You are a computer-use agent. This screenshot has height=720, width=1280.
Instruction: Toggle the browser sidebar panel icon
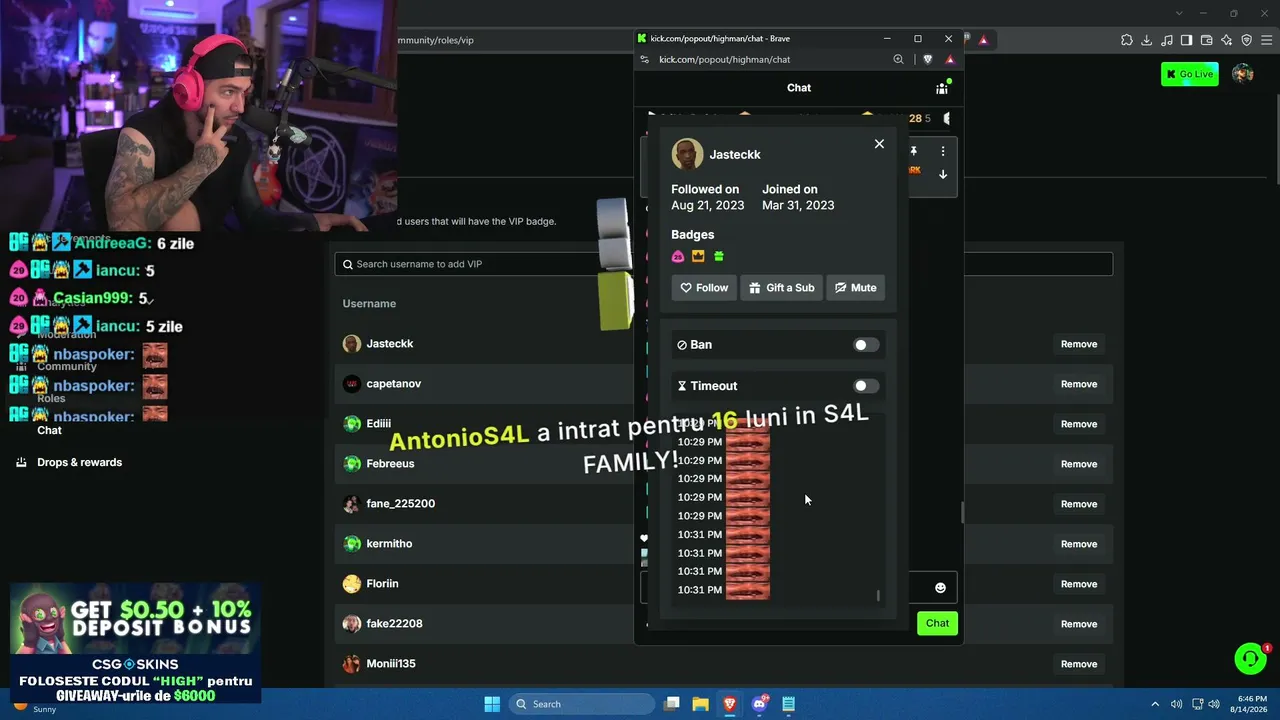(1187, 40)
